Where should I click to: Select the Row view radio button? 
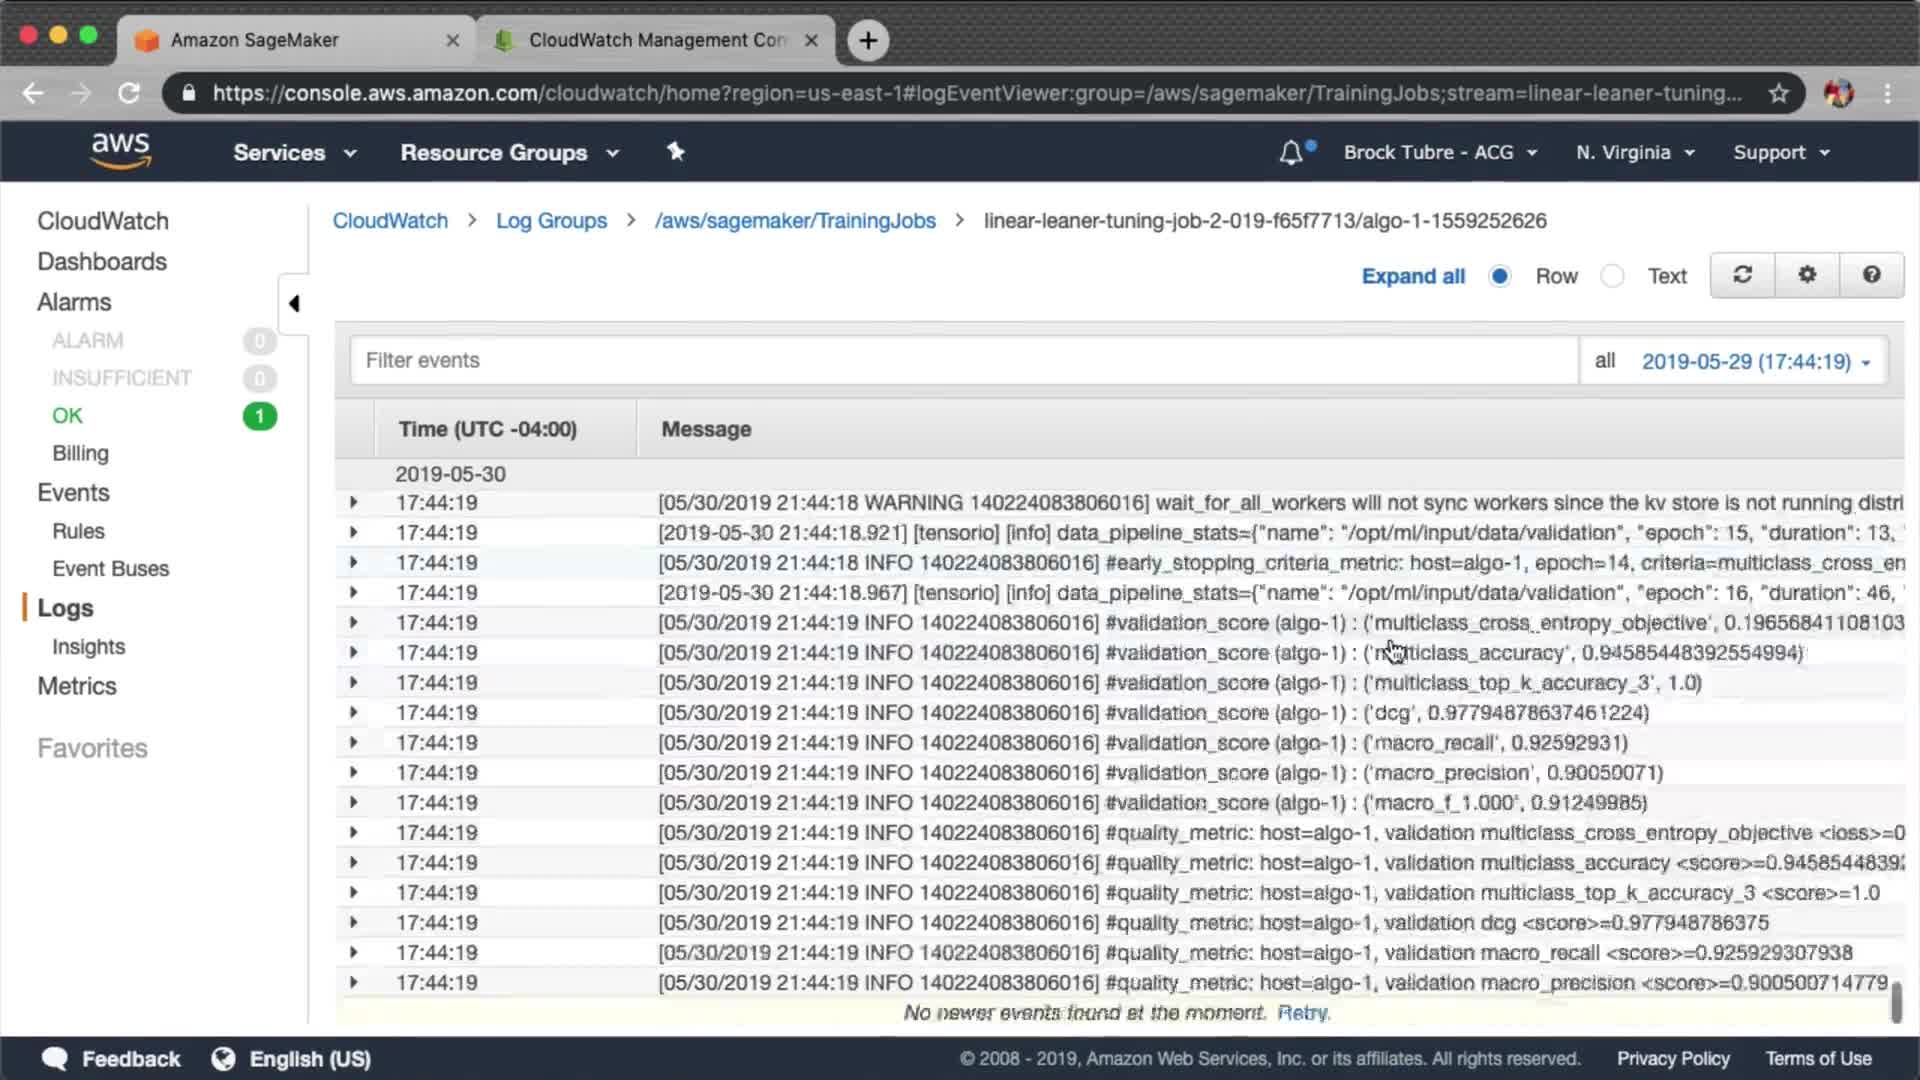click(1499, 276)
